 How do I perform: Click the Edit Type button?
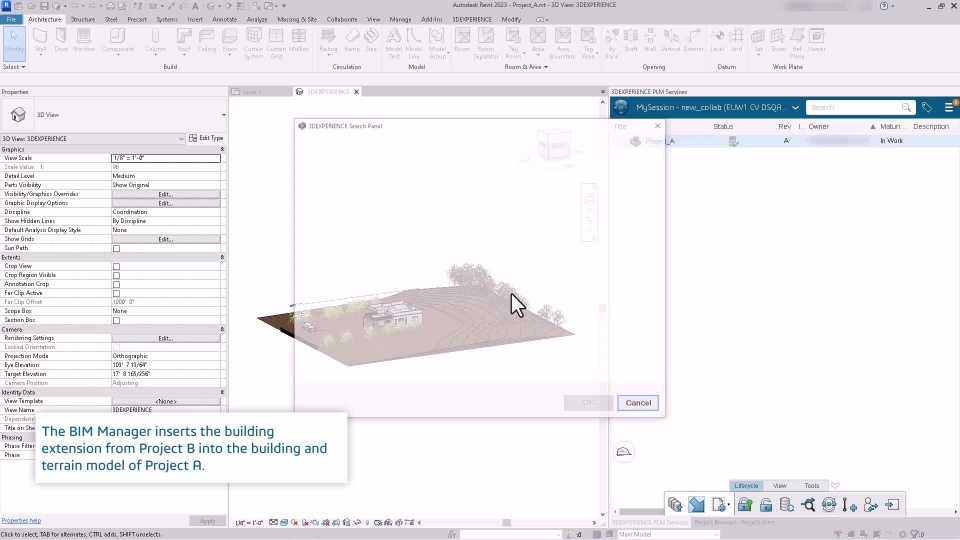(x=206, y=138)
